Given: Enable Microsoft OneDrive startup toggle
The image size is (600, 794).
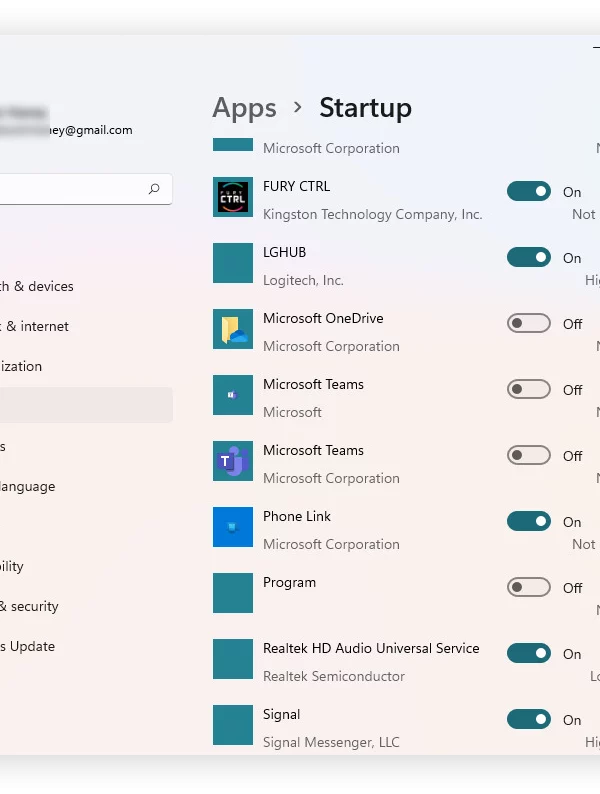Looking at the screenshot, I should pos(529,323).
